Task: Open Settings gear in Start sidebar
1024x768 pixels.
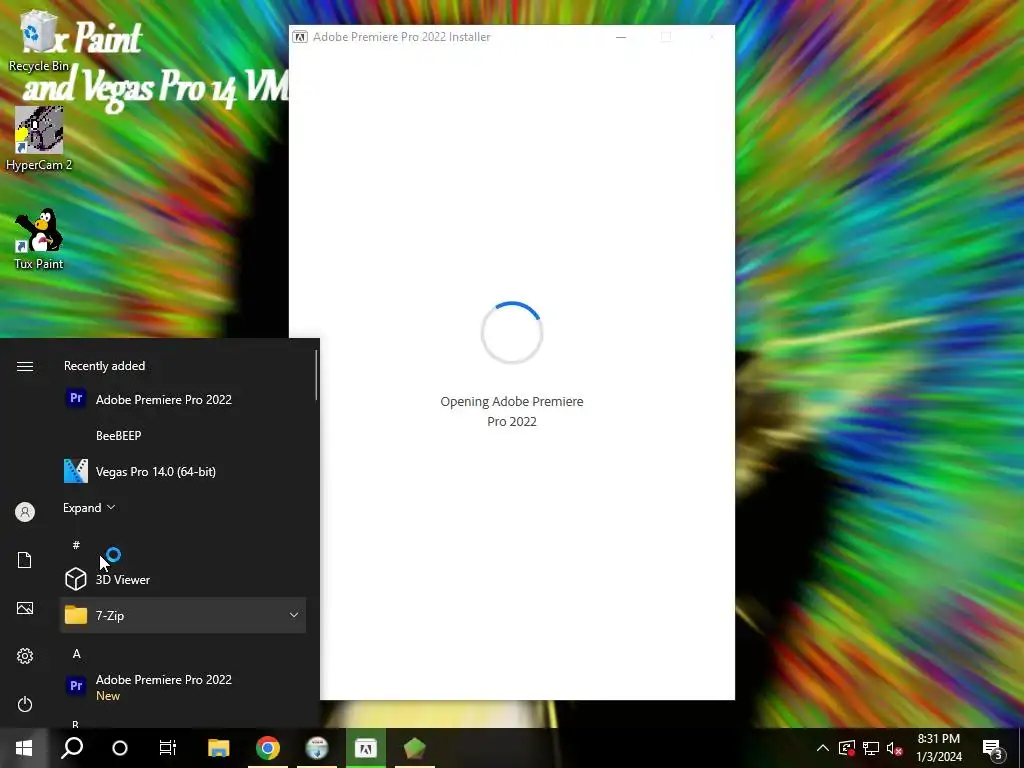Action: 25,656
